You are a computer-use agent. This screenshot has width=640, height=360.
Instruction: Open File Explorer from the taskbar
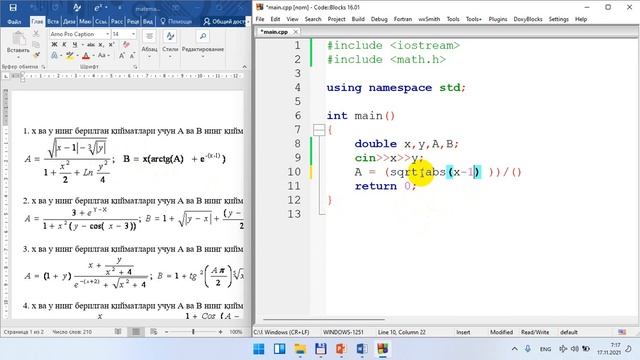coord(300,349)
